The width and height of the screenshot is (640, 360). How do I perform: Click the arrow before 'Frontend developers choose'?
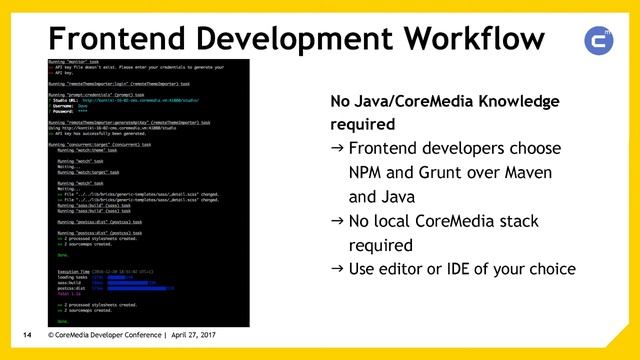[337, 148]
